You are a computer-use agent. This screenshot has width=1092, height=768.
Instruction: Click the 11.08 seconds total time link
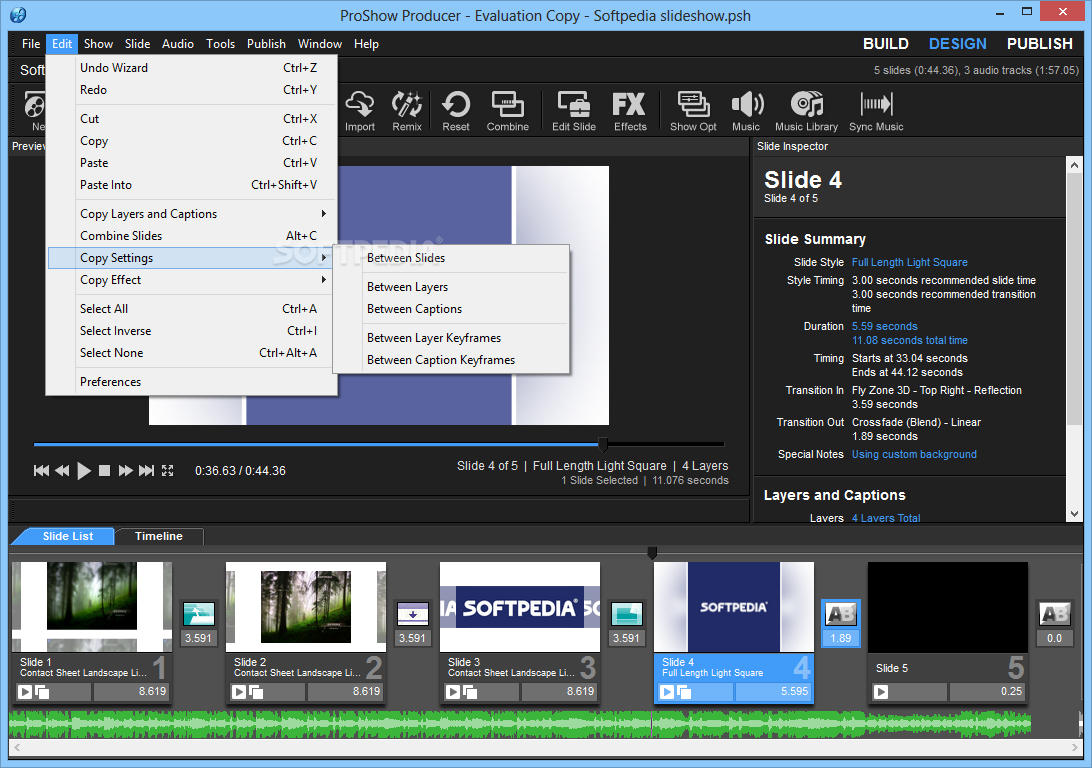910,340
